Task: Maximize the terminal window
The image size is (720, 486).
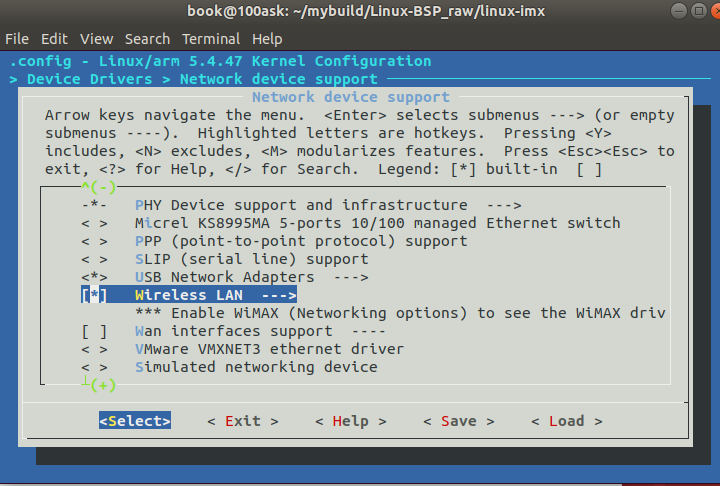Action: pos(699,11)
